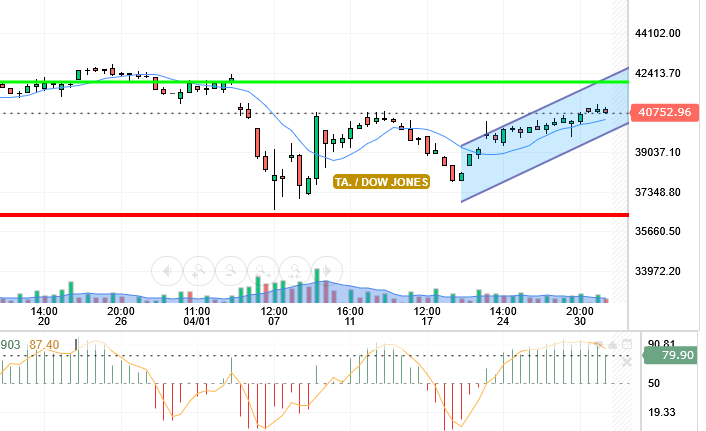Click price axis label 42413.70

point(657,73)
